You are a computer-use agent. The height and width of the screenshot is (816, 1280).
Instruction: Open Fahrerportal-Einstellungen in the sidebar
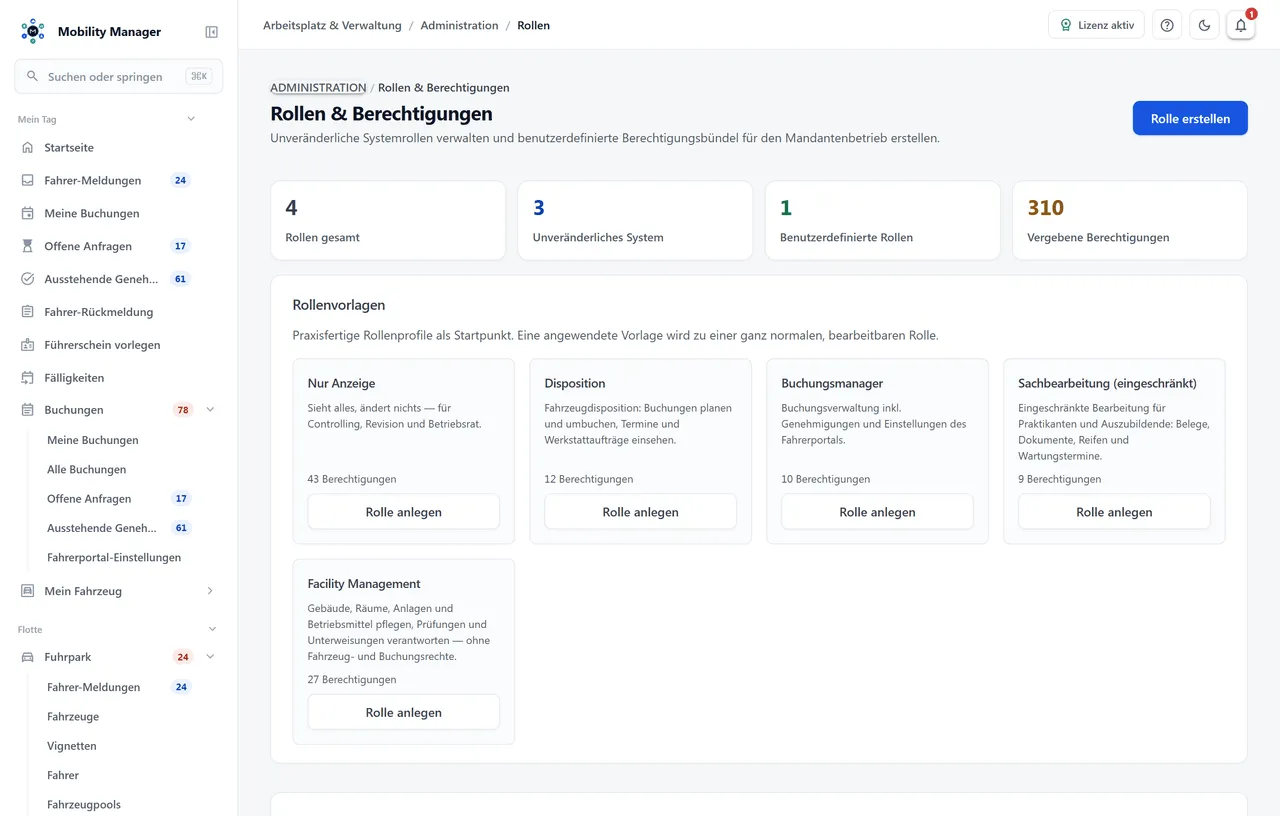(114, 557)
